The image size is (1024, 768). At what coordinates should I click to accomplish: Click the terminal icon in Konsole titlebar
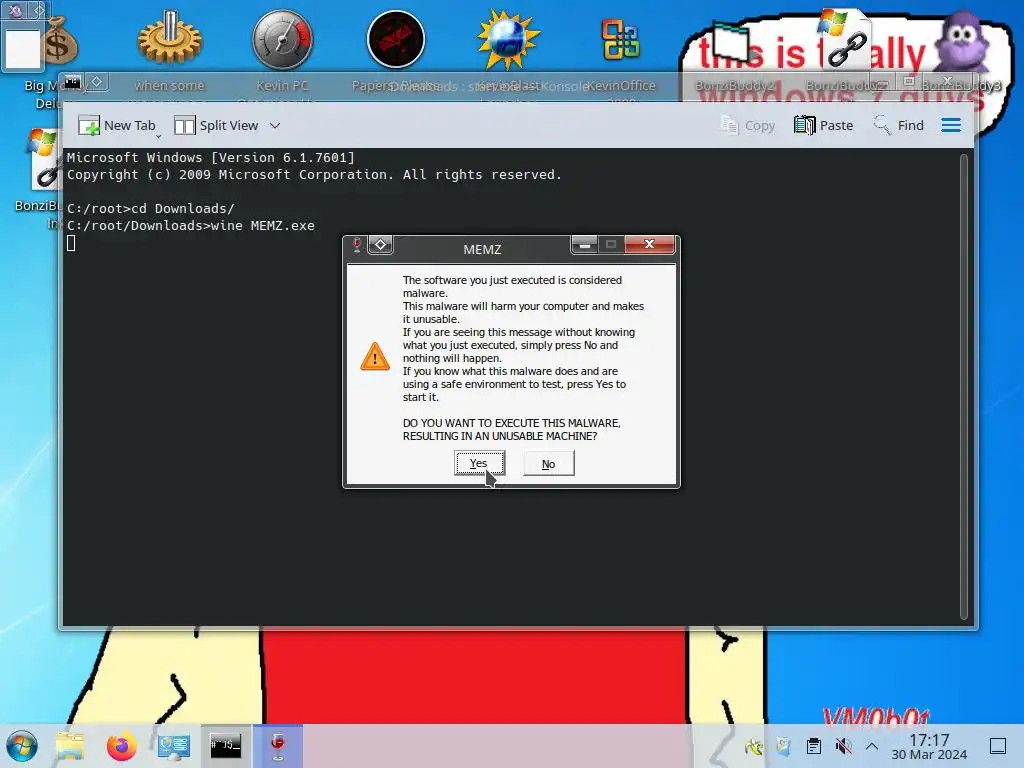(x=72, y=82)
